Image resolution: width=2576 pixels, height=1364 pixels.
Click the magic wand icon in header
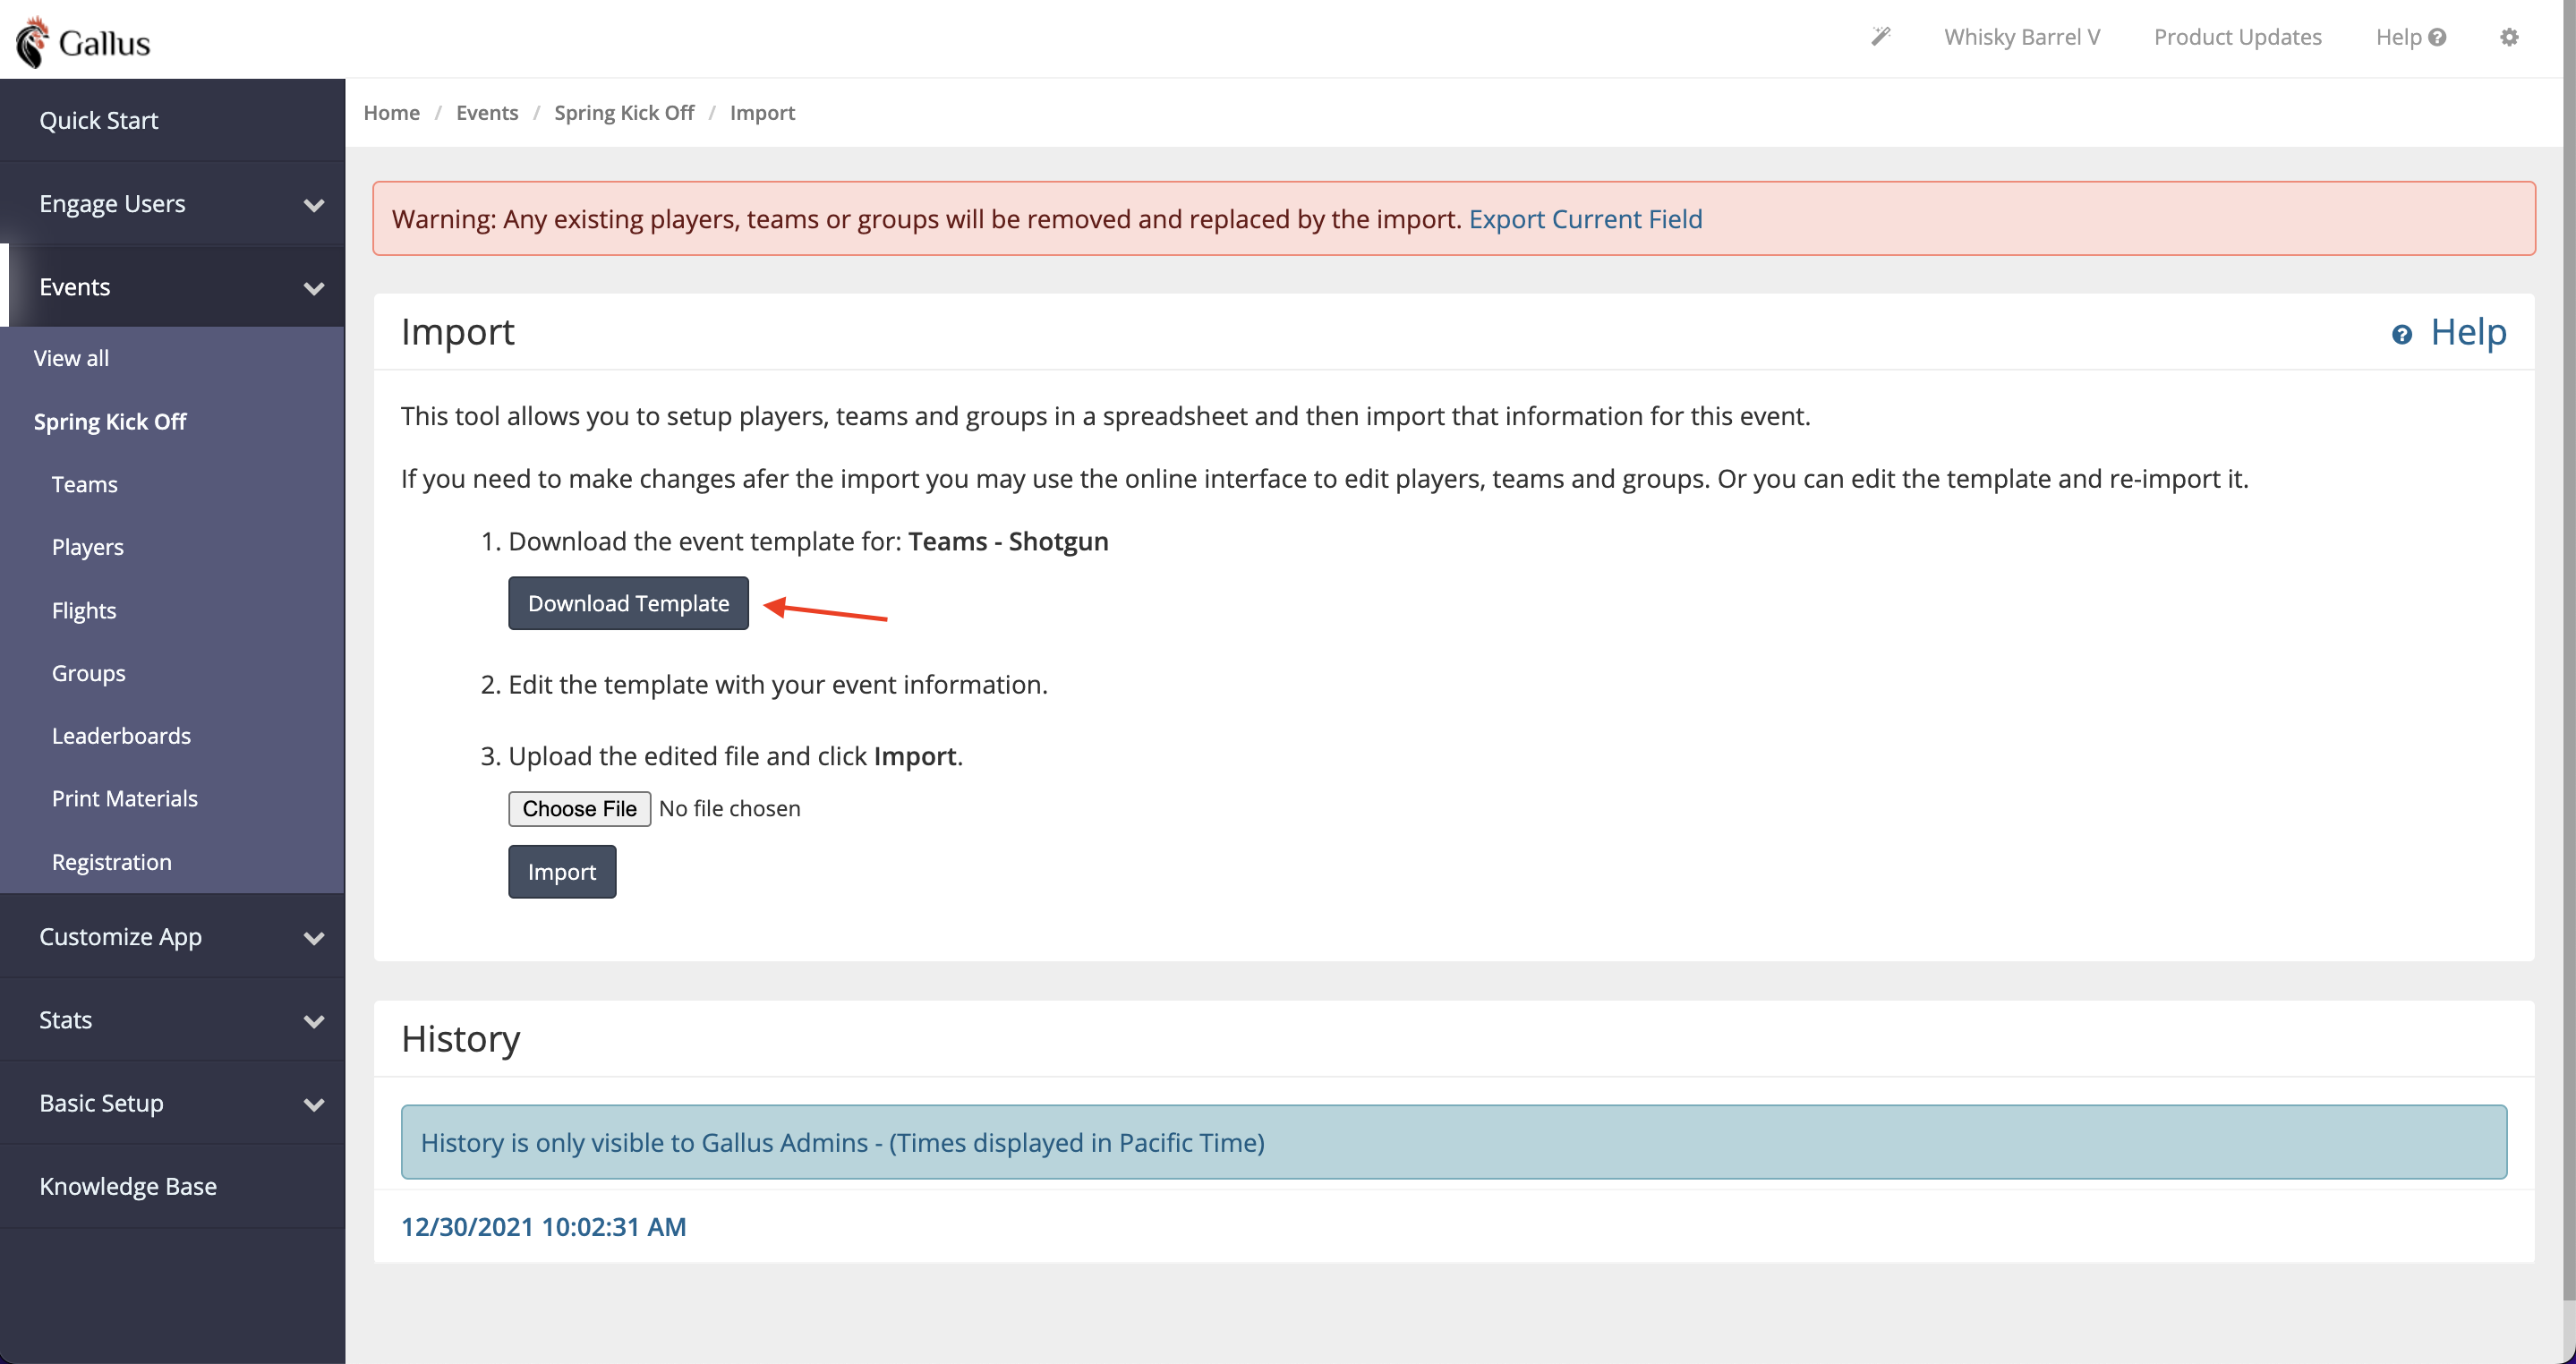(x=1880, y=37)
